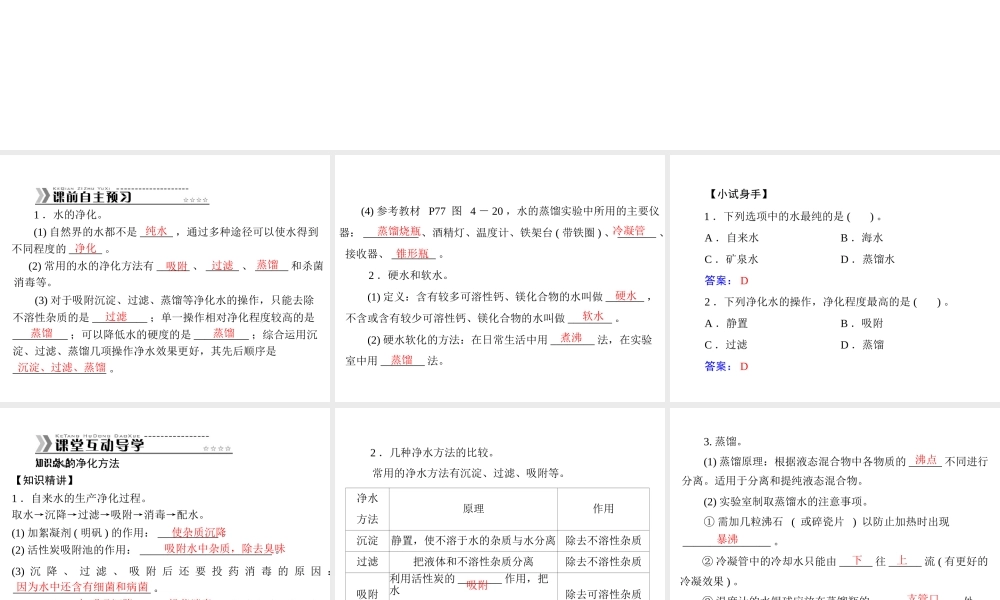
Task: Select the slide titled 课堂互动导学
Action: click(x=165, y=504)
